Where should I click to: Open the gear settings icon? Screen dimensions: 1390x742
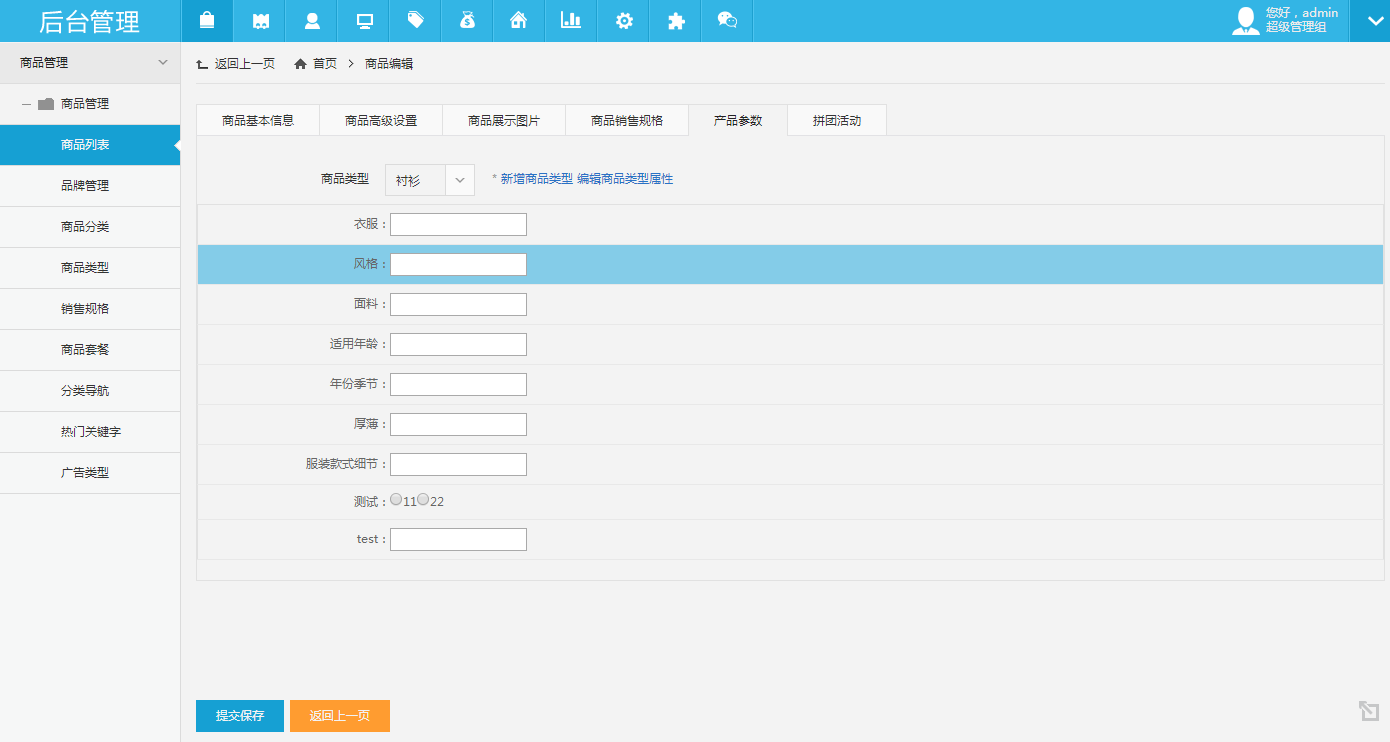point(624,21)
